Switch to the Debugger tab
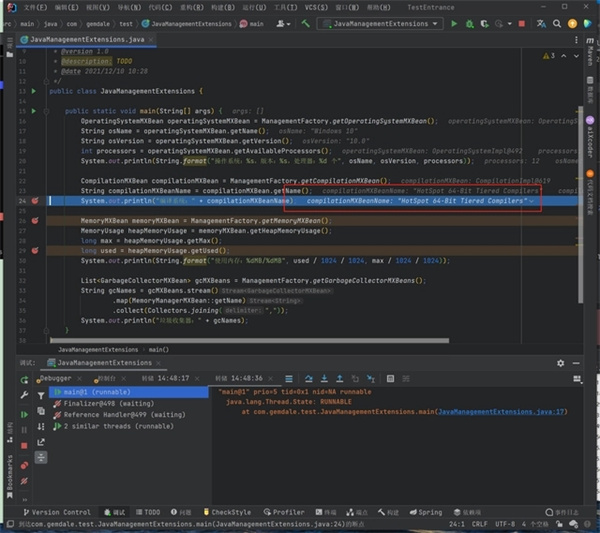This screenshot has height=533, width=600. pyautogui.click(x=55, y=378)
